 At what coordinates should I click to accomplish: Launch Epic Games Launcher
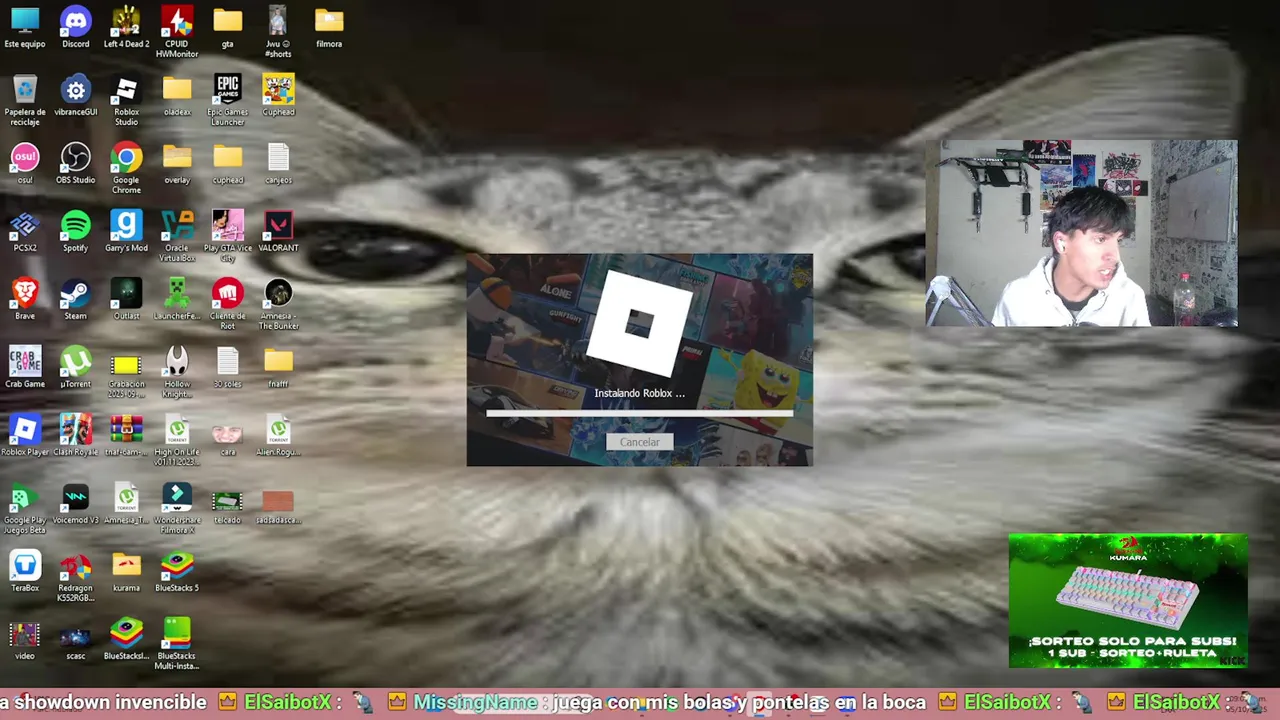pyautogui.click(x=227, y=100)
